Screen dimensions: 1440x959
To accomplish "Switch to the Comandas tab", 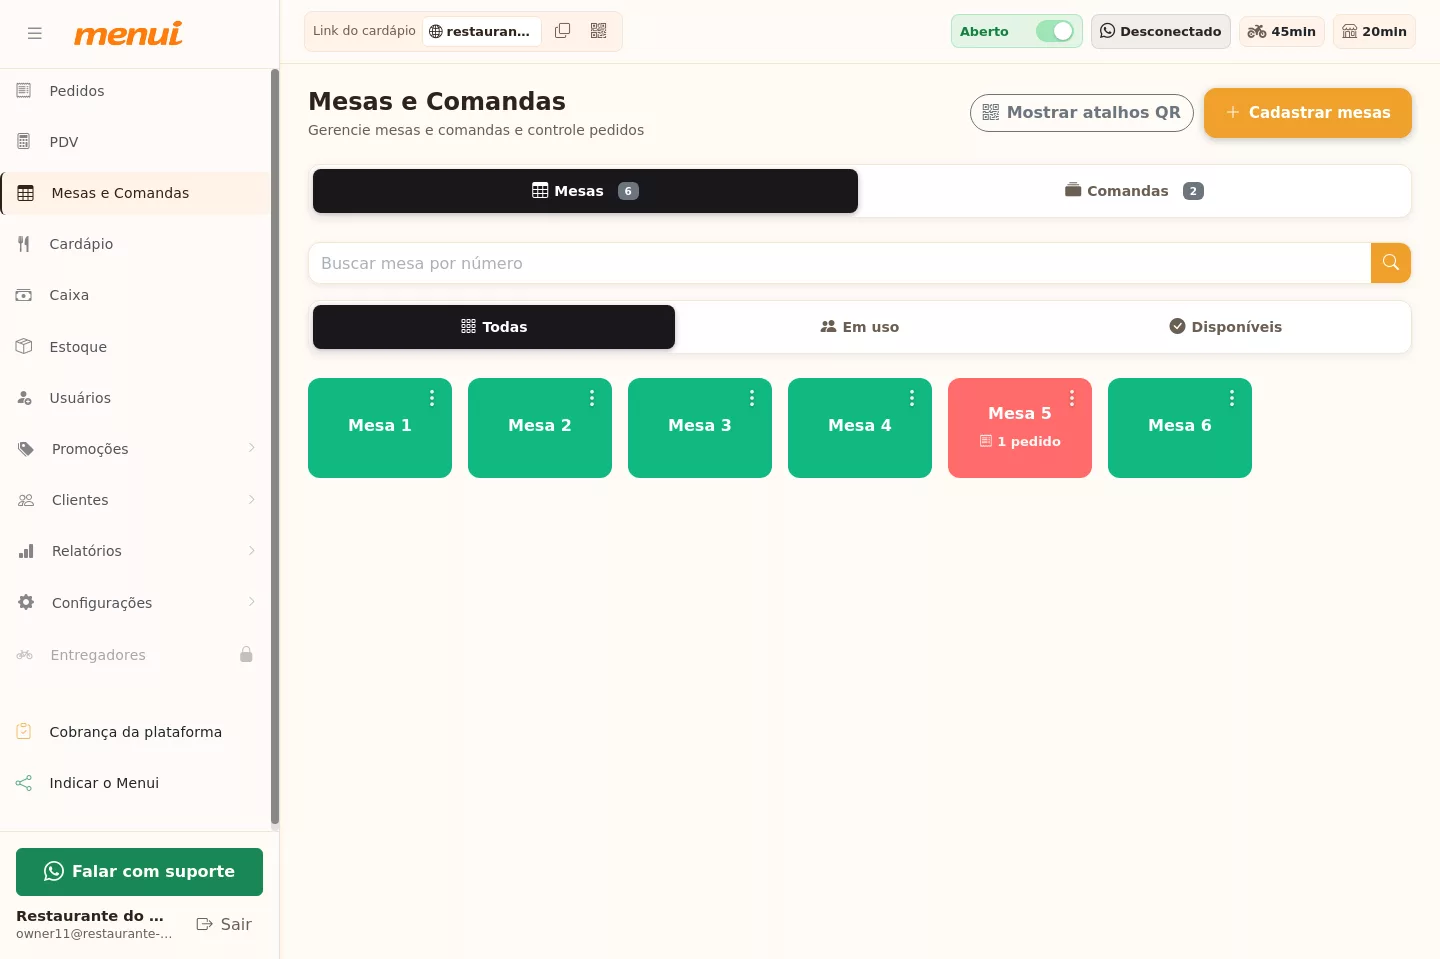I will [x=1134, y=191].
